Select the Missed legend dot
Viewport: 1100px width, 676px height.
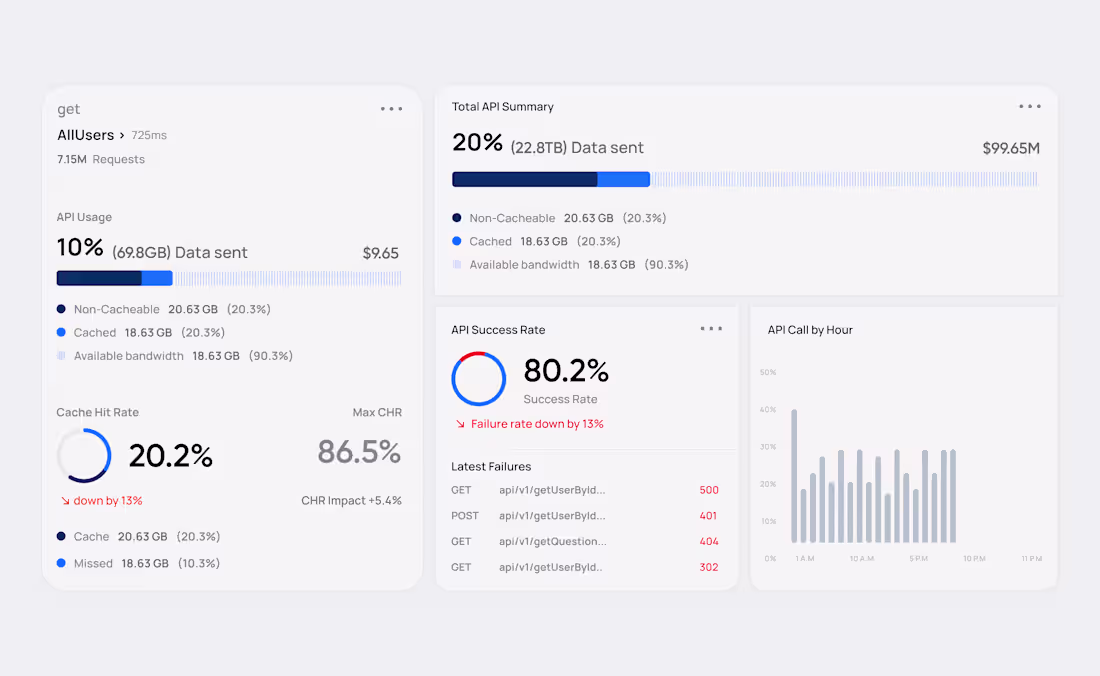61,563
